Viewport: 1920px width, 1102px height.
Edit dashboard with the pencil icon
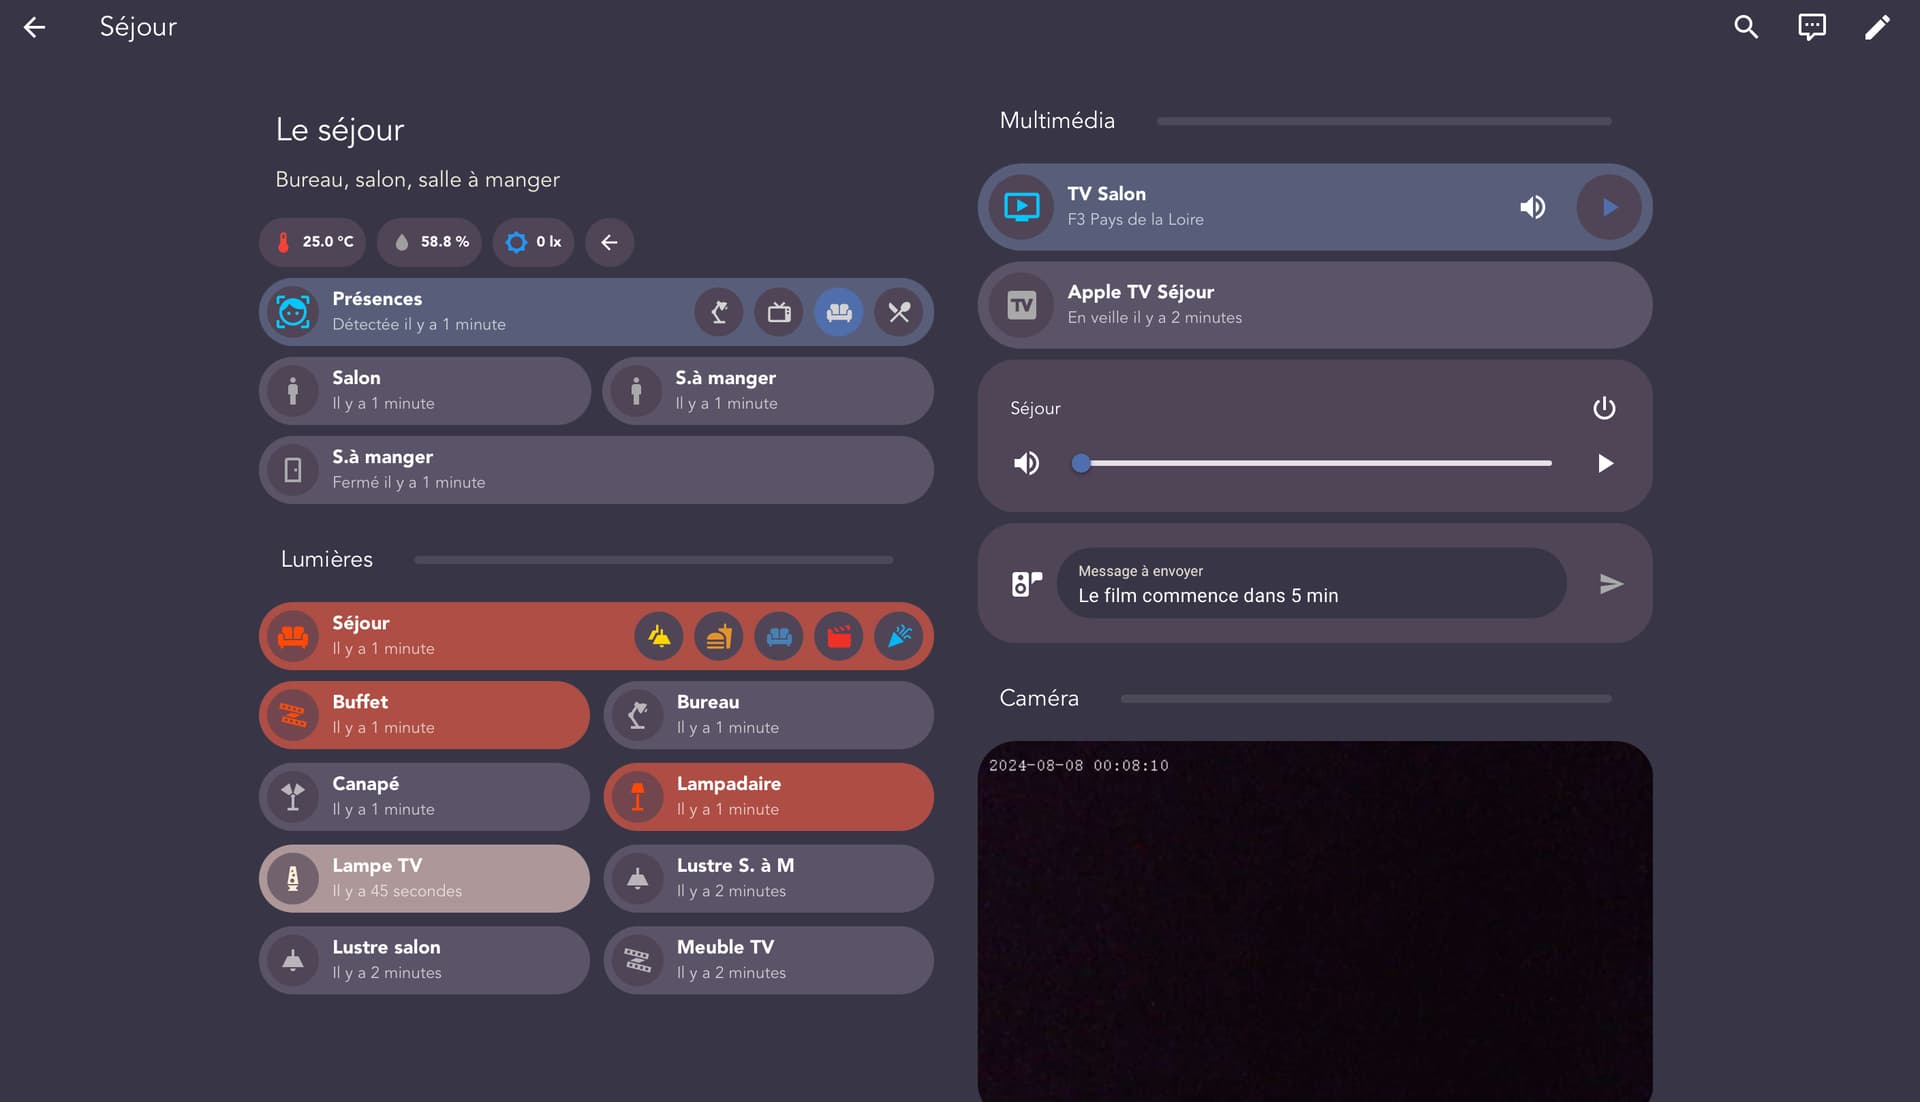pyautogui.click(x=1877, y=27)
